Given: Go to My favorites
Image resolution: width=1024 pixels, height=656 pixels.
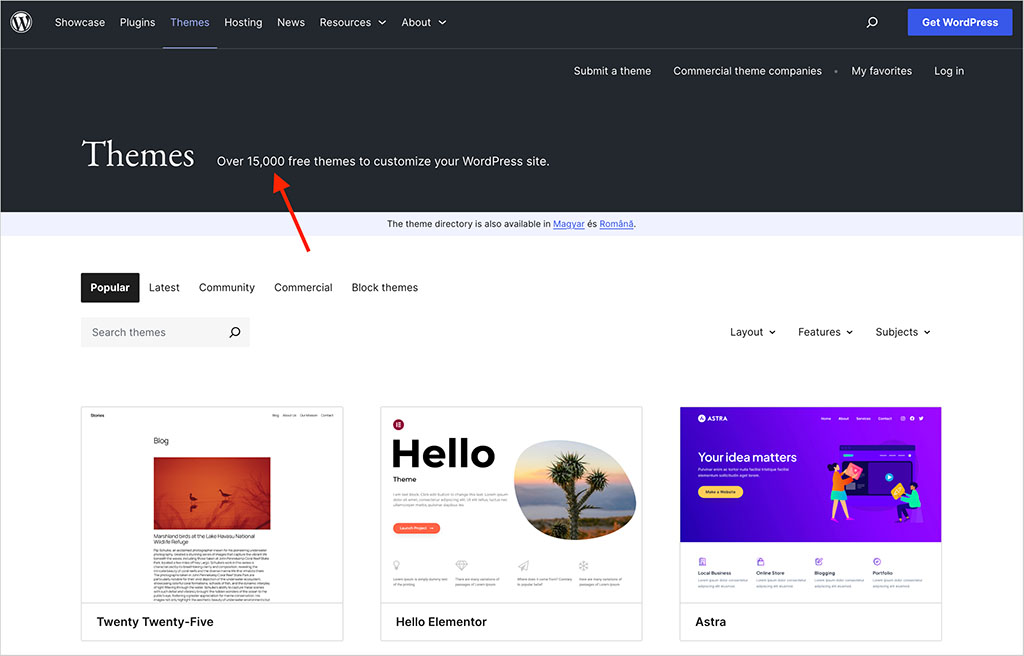Looking at the screenshot, I should coord(881,71).
